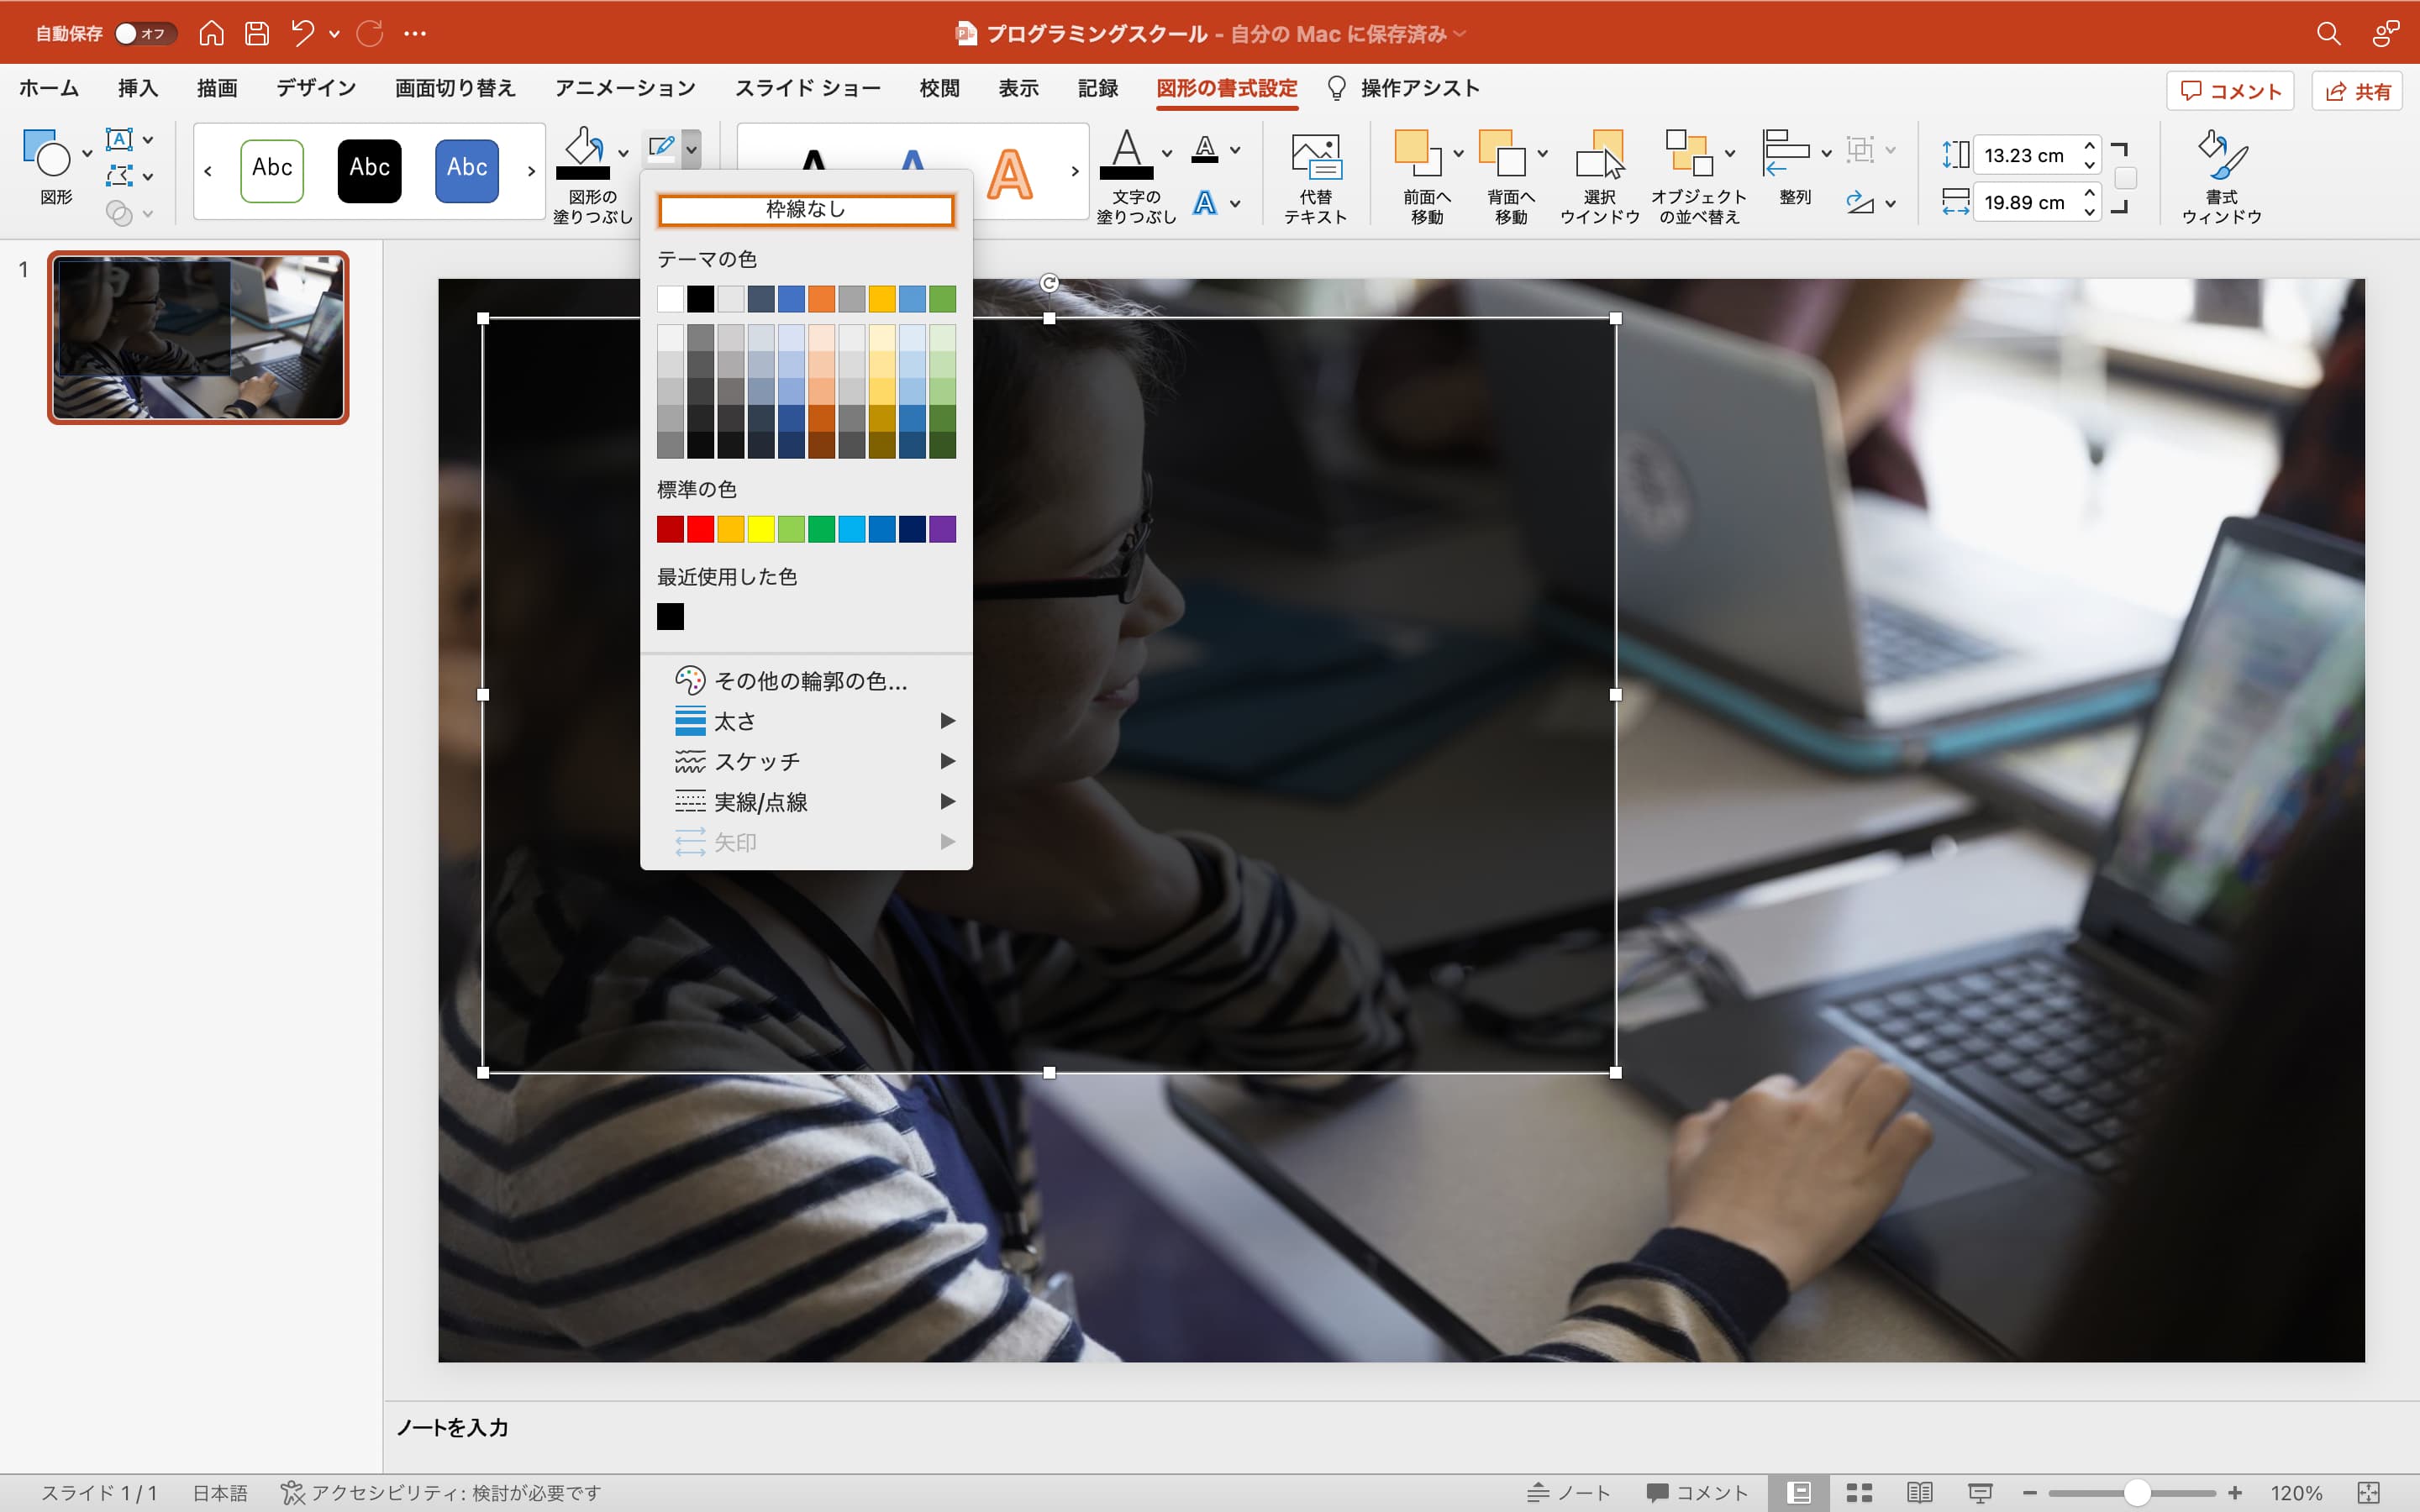Toggle the lock aspect ratio checkbox
This screenshot has width=2420, height=1512.
tap(2126, 178)
